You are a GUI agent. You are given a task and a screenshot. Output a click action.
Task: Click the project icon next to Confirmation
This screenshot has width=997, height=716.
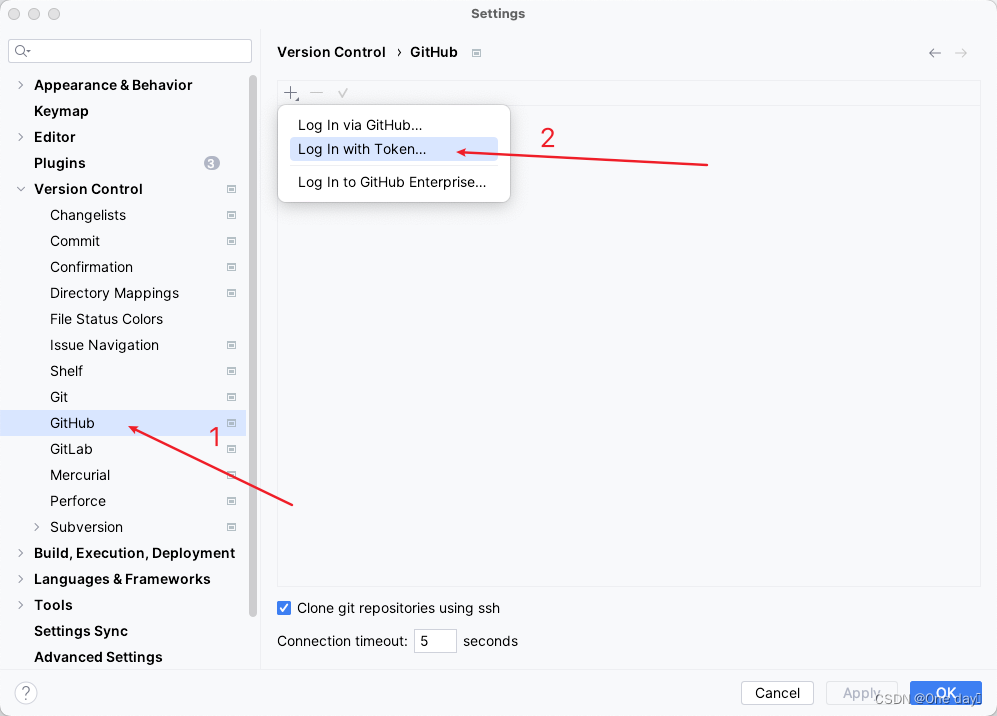[x=231, y=268]
